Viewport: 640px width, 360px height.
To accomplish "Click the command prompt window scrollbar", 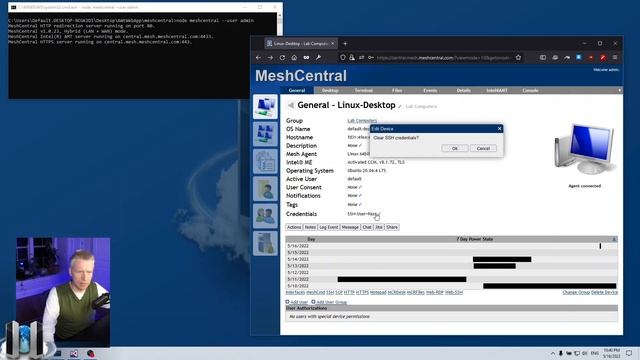I will [280, 24].
